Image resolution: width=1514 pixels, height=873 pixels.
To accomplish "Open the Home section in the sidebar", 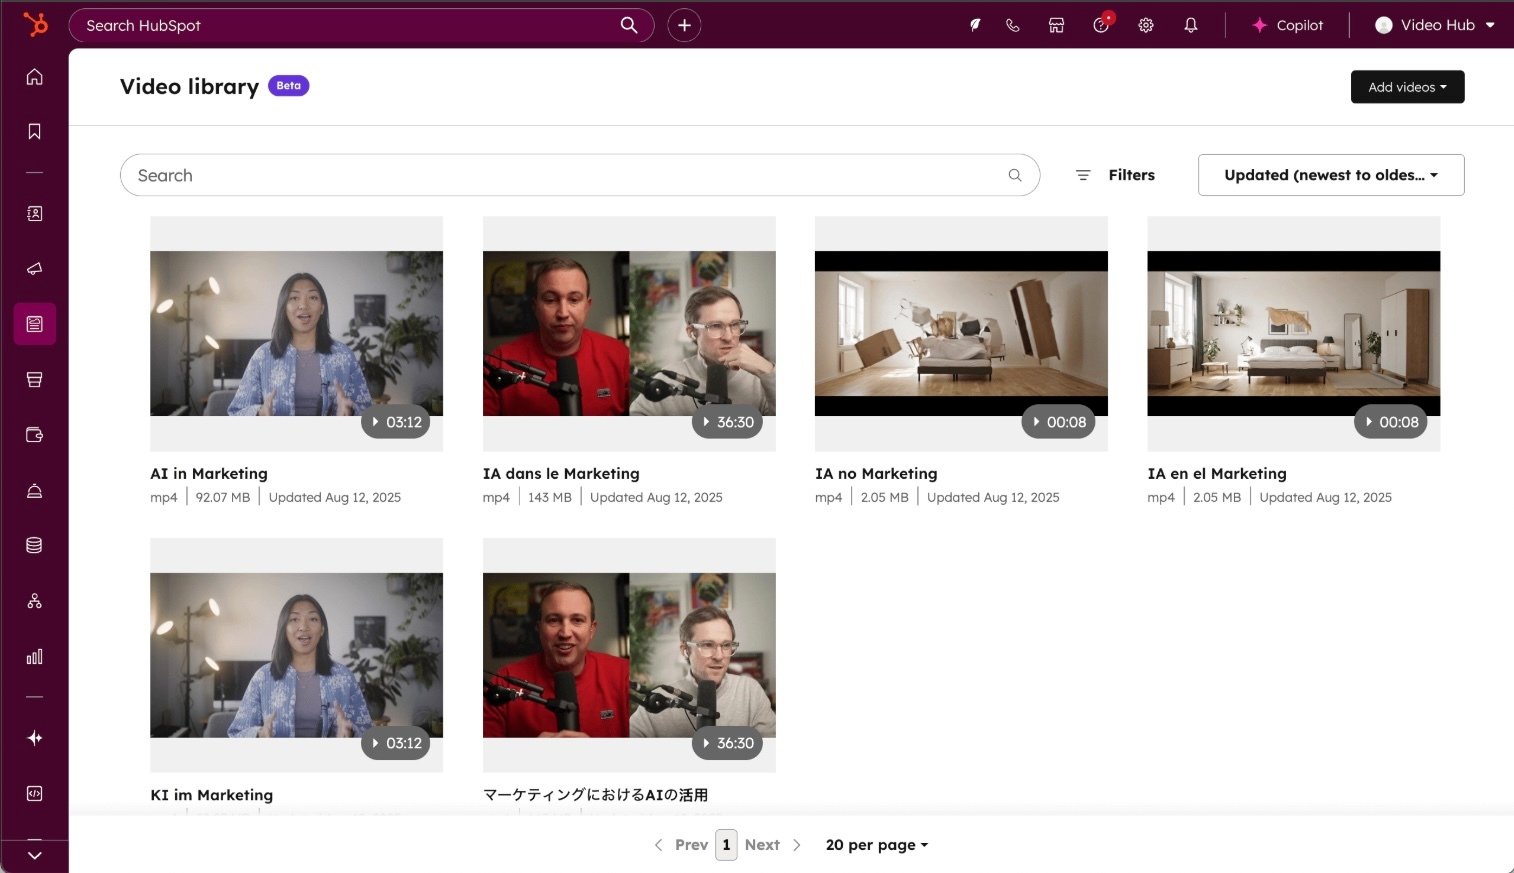I will 34,76.
